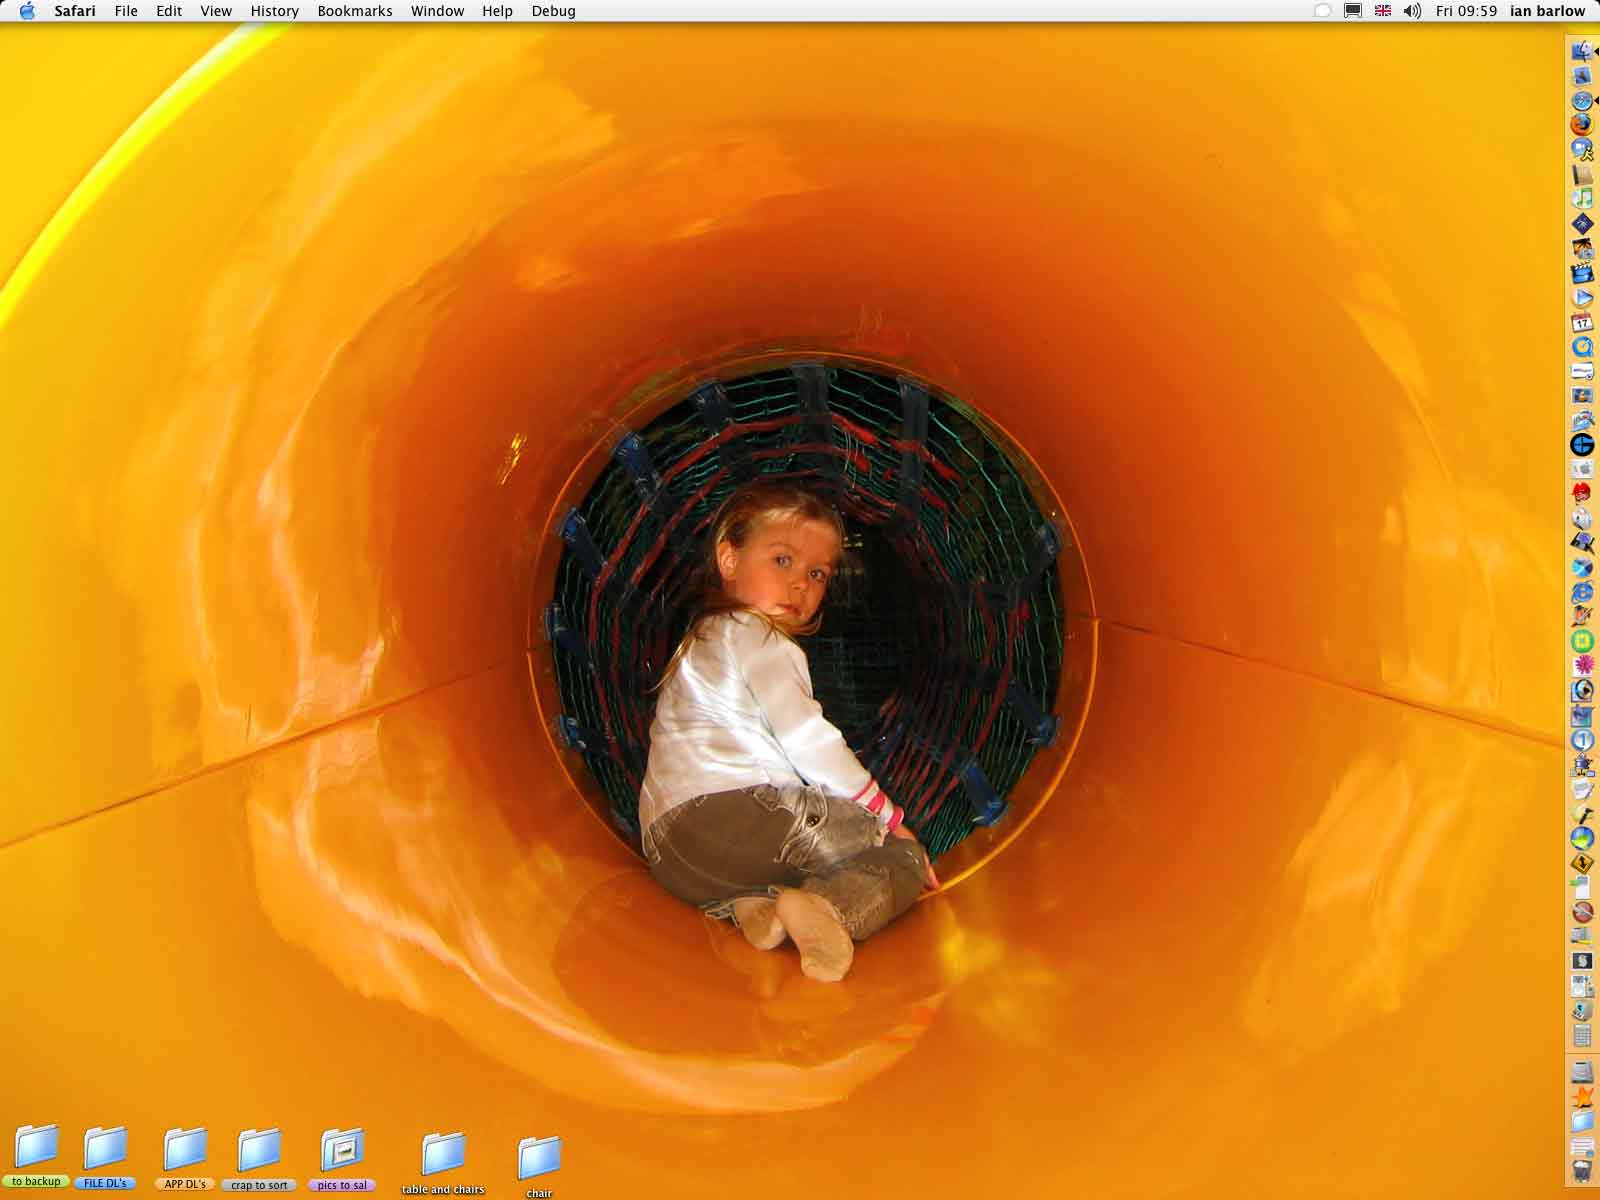Click the Safari compass icon in Dock

pyautogui.click(x=1582, y=100)
